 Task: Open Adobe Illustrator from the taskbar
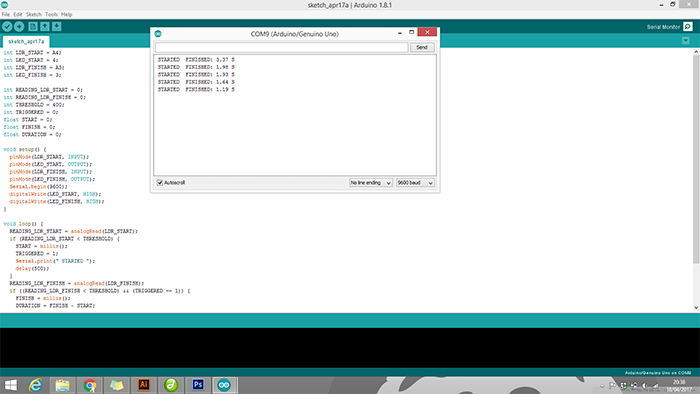(144, 385)
